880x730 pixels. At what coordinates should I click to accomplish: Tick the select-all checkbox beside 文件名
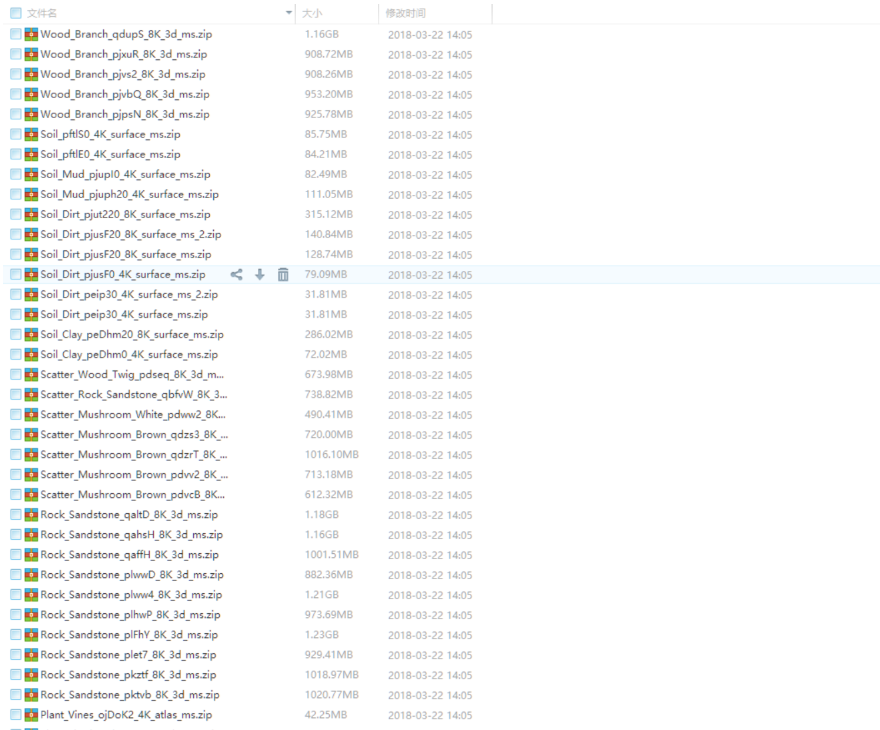tap(15, 13)
